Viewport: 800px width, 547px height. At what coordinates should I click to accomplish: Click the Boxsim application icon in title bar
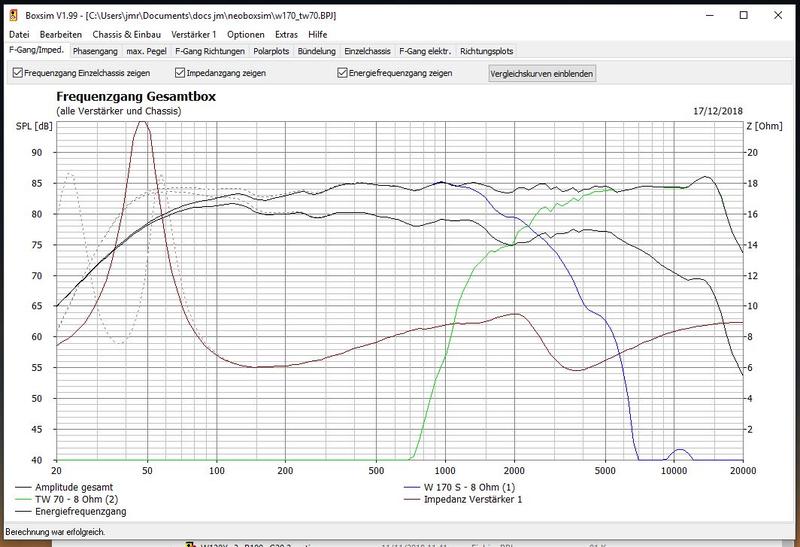click(x=13, y=15)
